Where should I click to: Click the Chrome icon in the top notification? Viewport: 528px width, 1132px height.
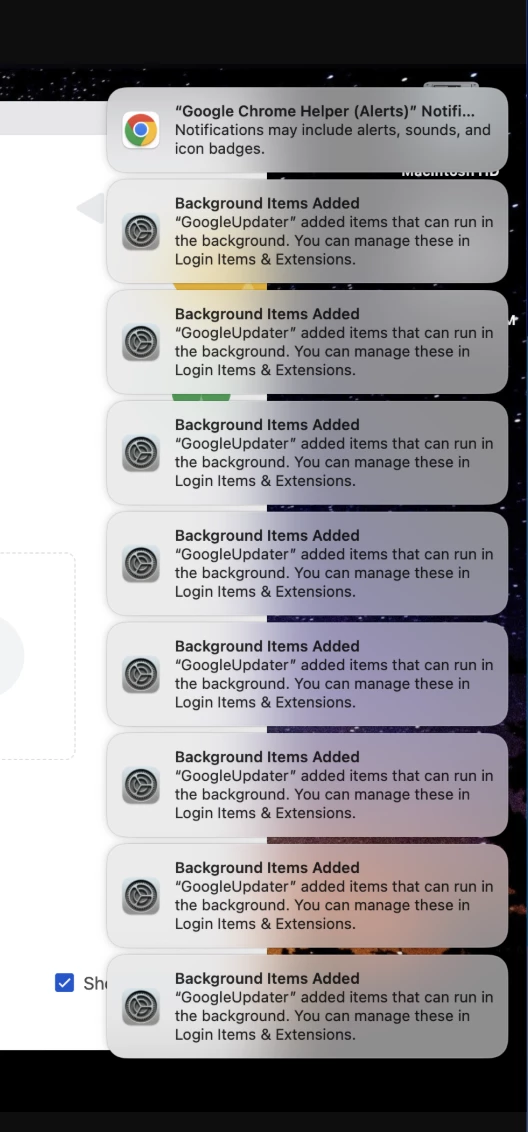(x=141, y=130)
